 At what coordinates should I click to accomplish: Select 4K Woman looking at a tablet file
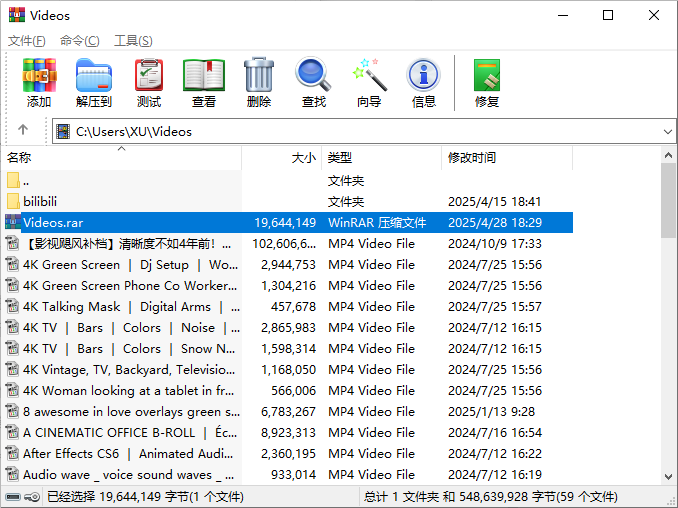click(x=287, y=390)
